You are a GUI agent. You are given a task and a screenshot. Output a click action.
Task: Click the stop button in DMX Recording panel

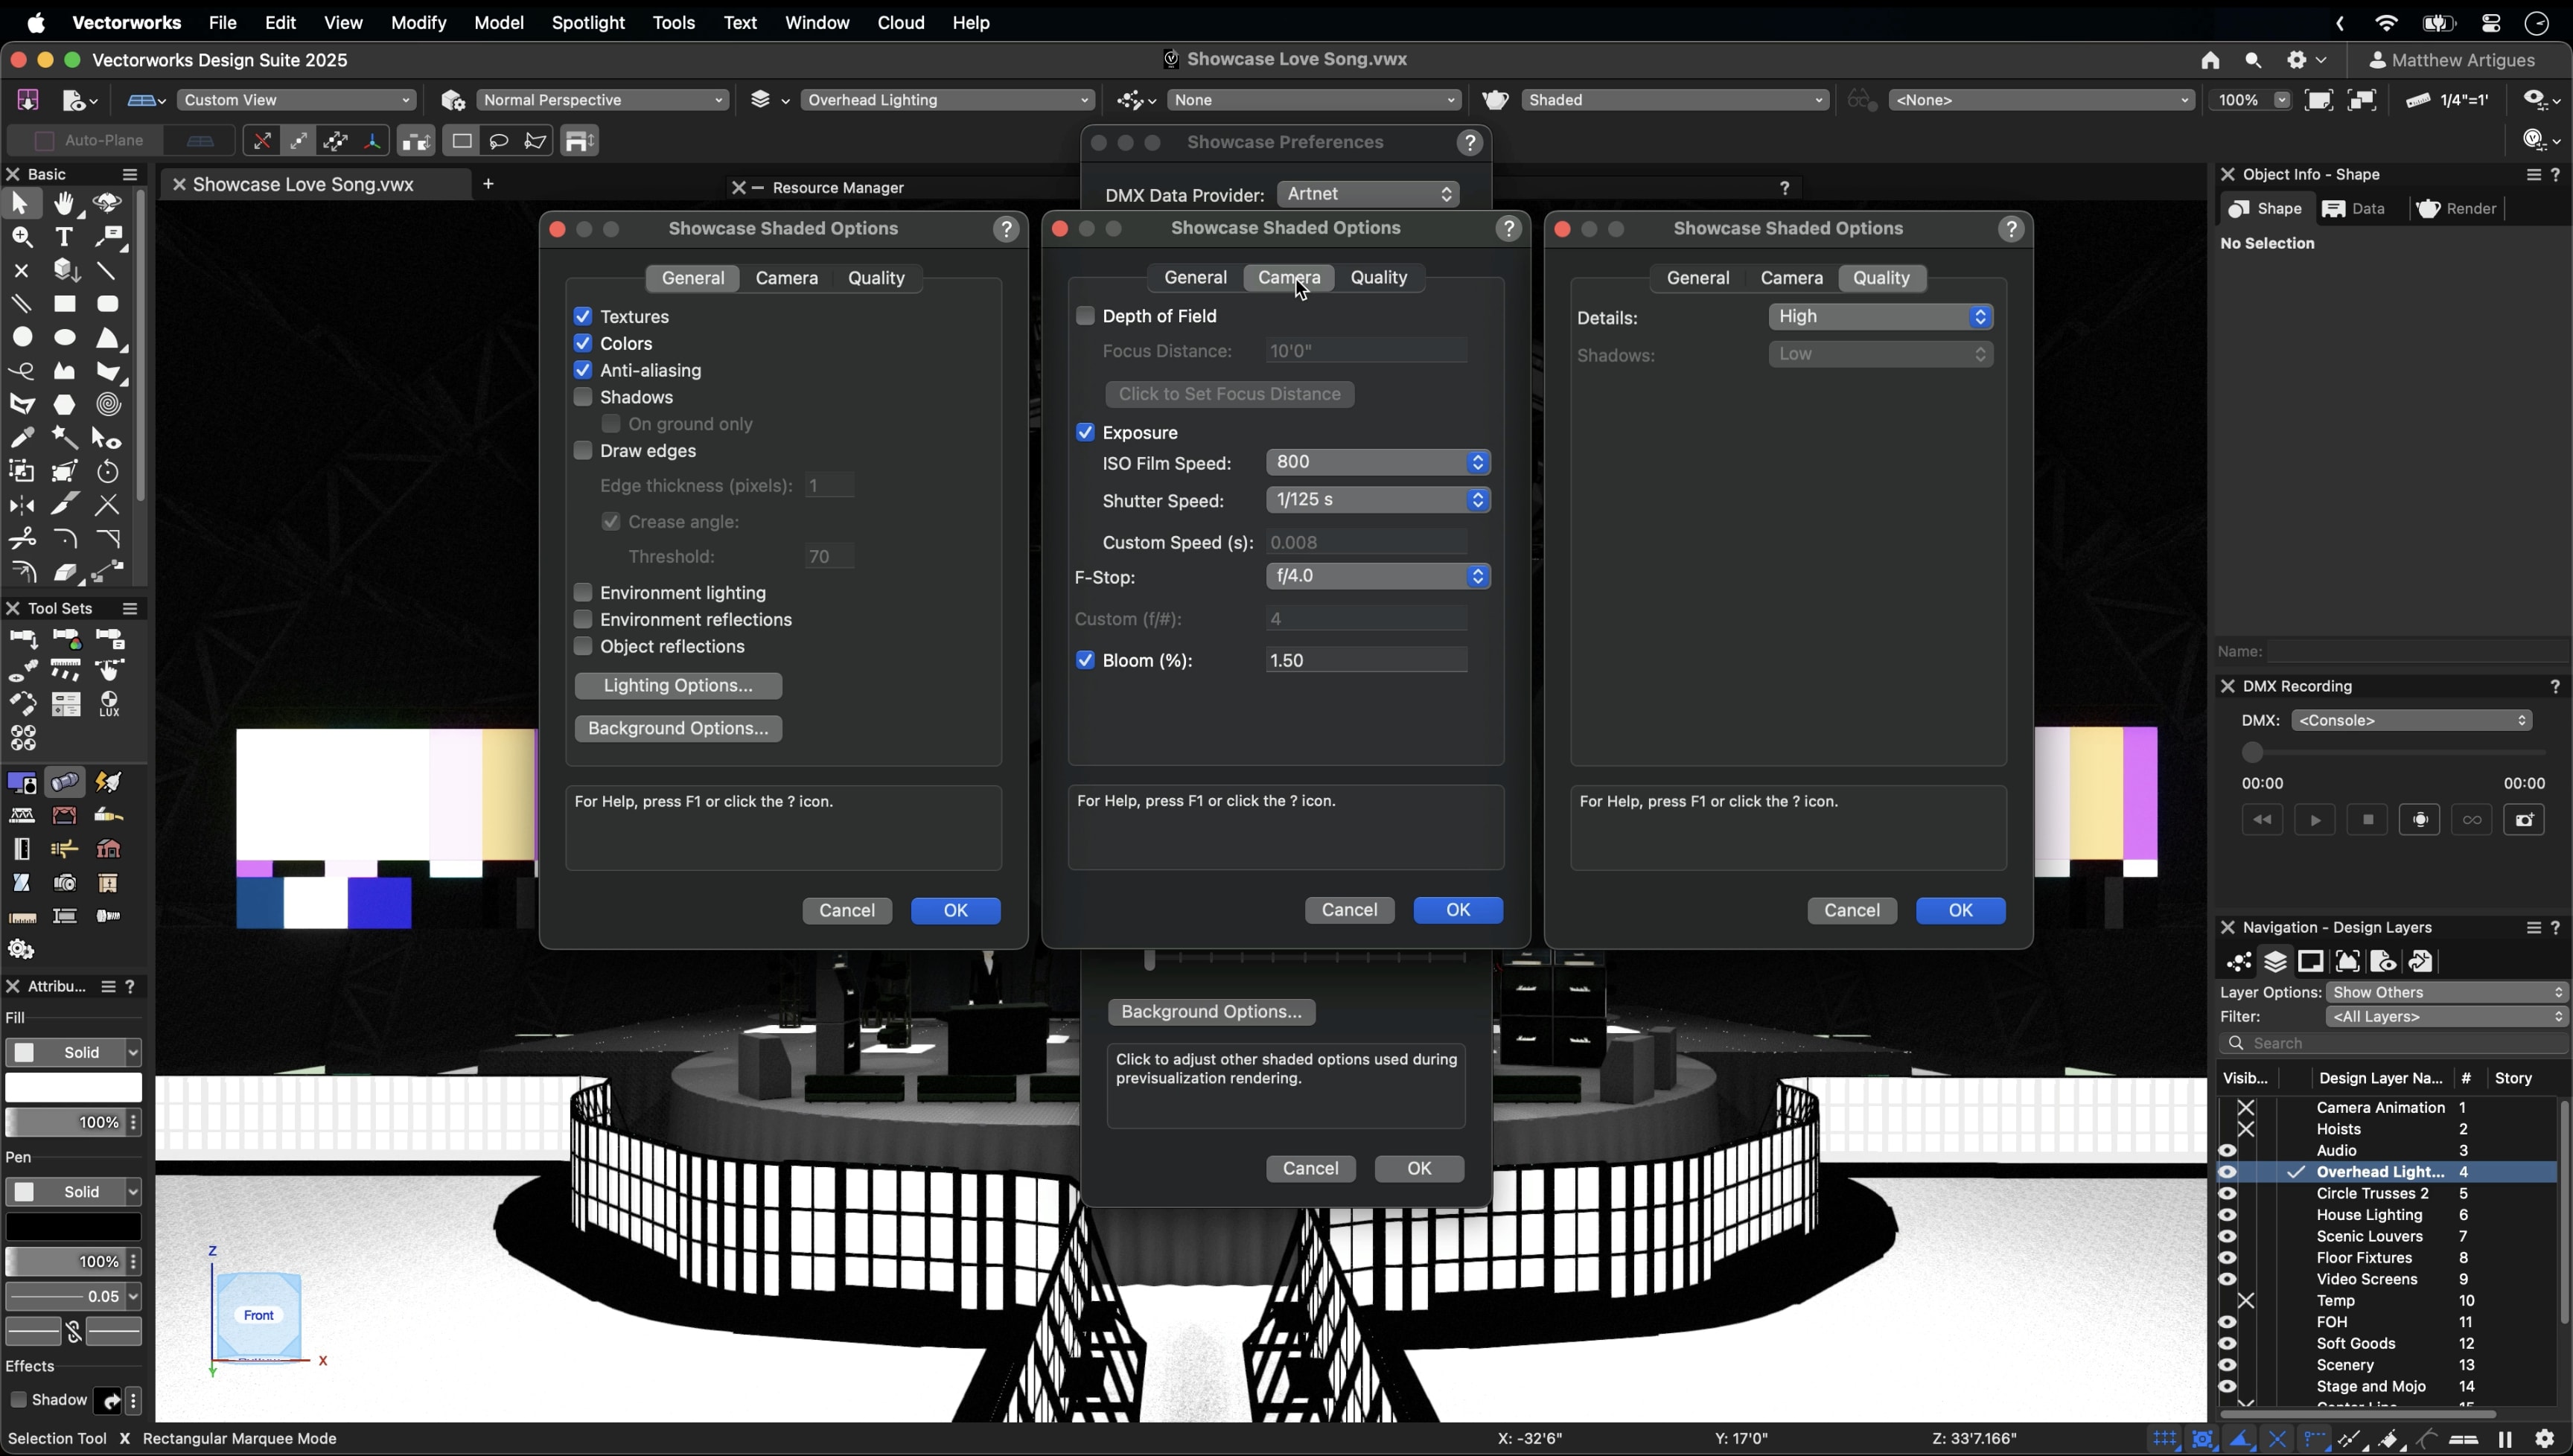(x=2368, y=820)
